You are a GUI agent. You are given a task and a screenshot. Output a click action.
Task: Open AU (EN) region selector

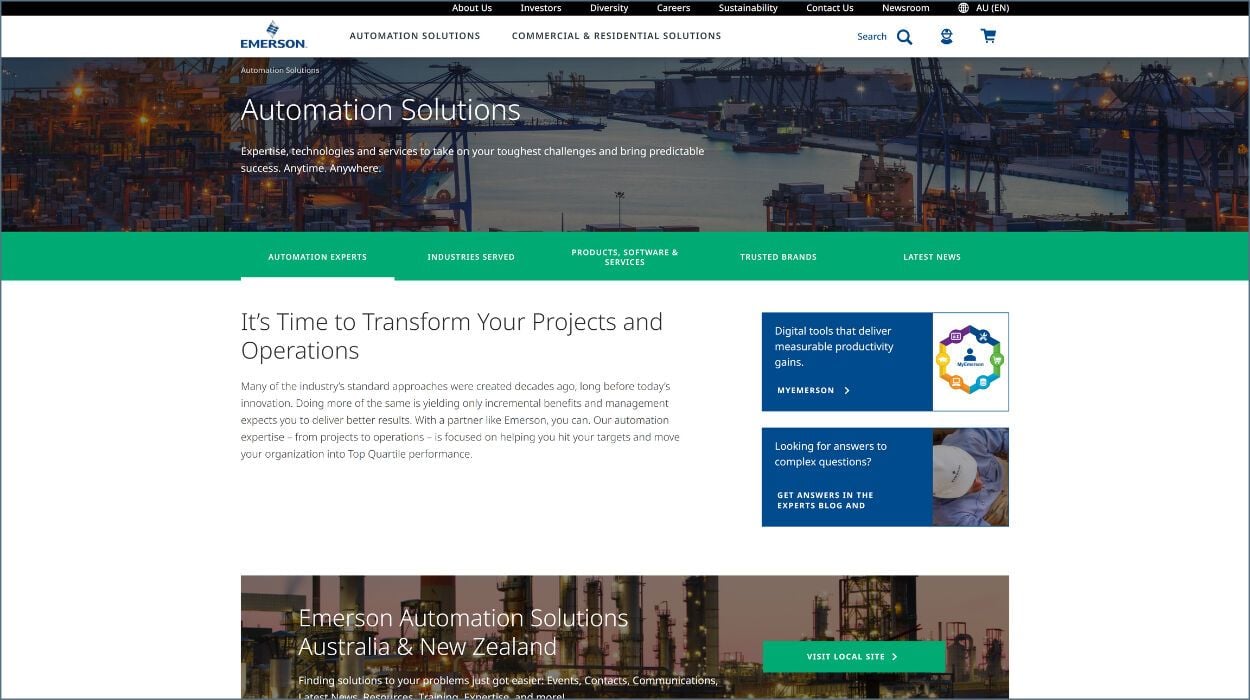click(992, 8)
